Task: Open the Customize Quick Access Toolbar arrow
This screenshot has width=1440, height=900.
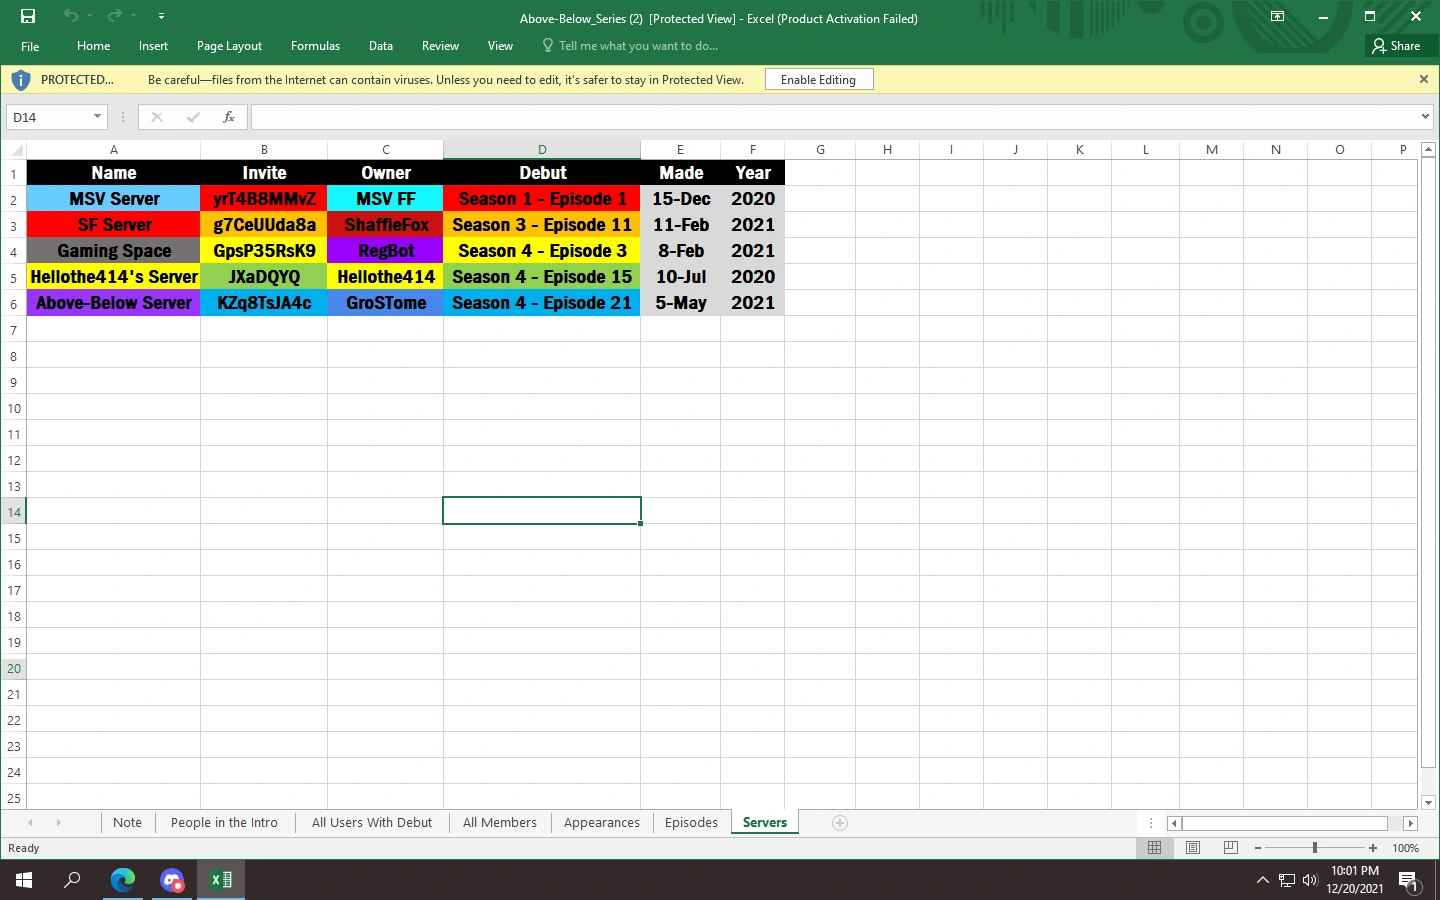Action: click(x=161, y=16)
